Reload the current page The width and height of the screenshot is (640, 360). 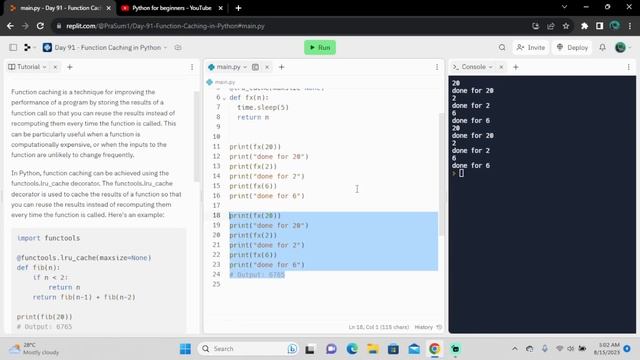click(x=40, y=26)
